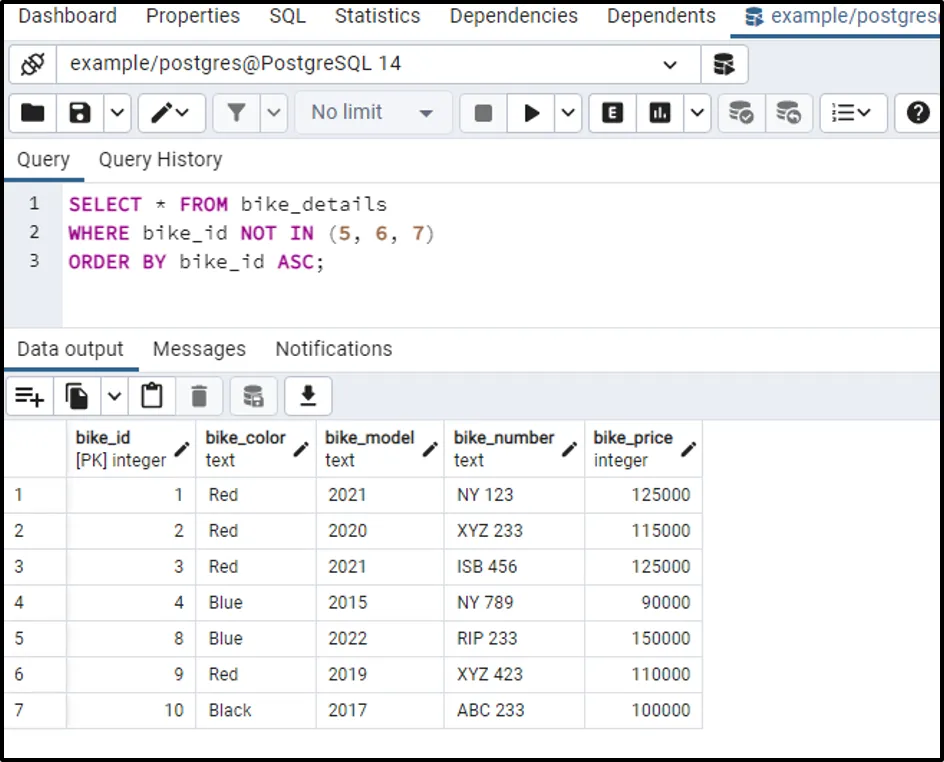Viewport: 944px width, 762px height.
Task: Expand the connection selector dropdown
Action: [670, 64]
